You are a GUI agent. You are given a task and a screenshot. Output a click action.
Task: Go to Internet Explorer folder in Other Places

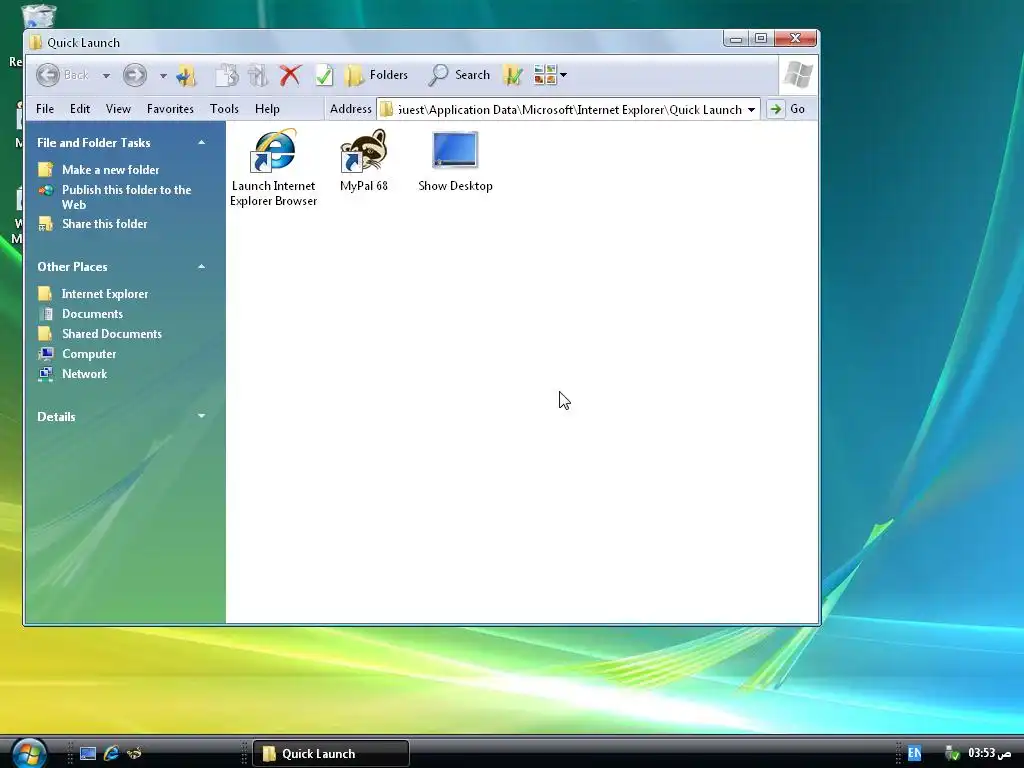click(x=104, y=294)
